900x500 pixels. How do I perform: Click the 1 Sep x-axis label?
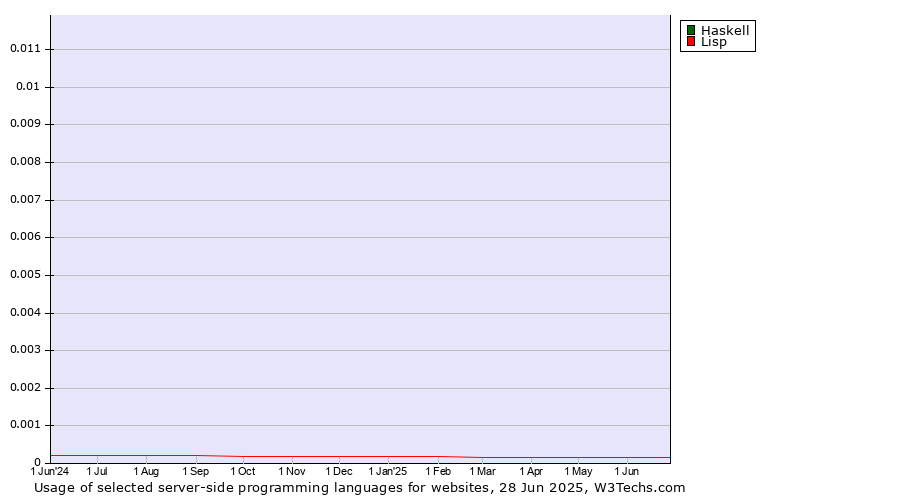[x=196, y=471]
